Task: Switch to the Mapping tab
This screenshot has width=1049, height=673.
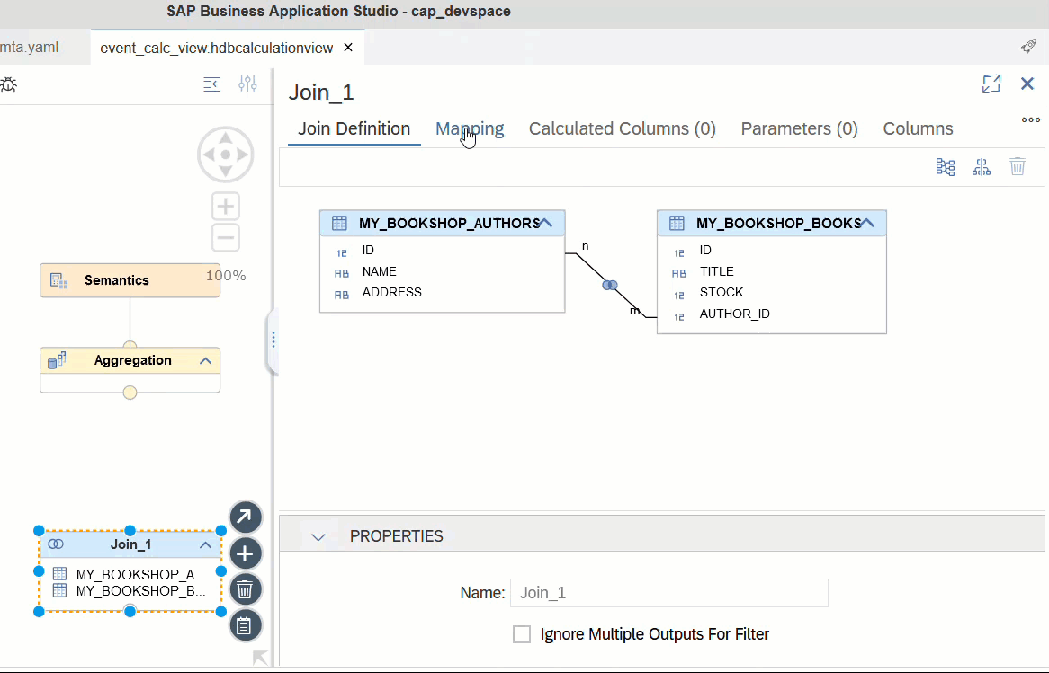Action: (x=470, y=129)
